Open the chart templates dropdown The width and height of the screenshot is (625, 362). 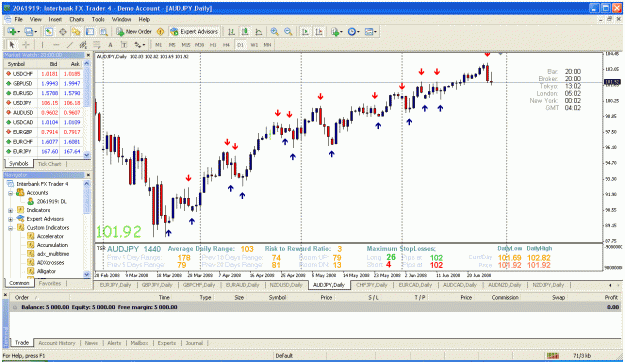click(370, 31)
